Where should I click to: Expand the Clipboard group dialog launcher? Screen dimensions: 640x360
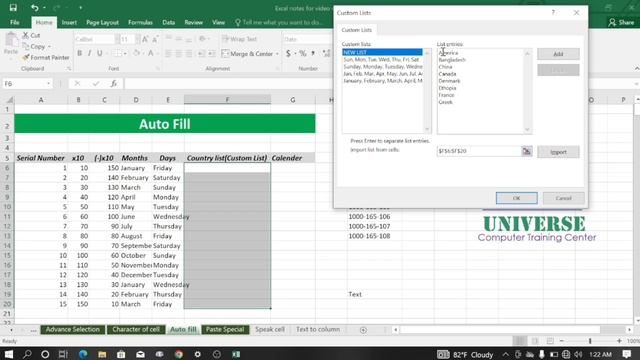[68, 69]
